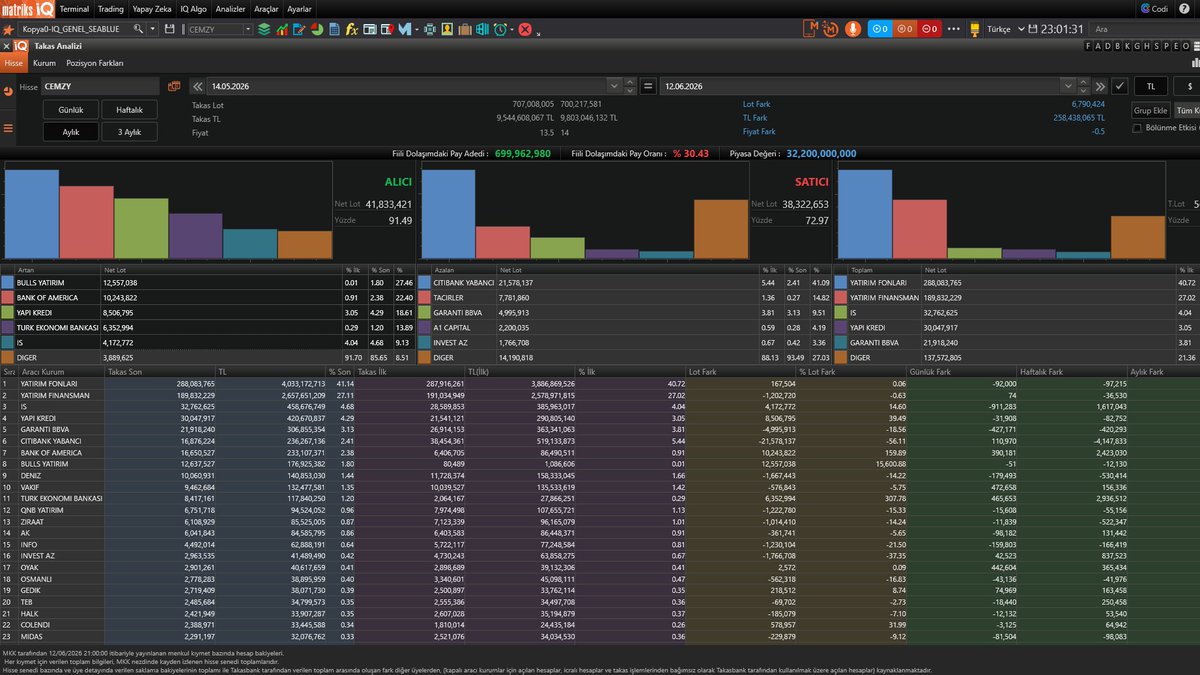Select the 3 Aylık period toggle
The height and width of the screenshot is (675, 1200).
(x=129, y=132)
